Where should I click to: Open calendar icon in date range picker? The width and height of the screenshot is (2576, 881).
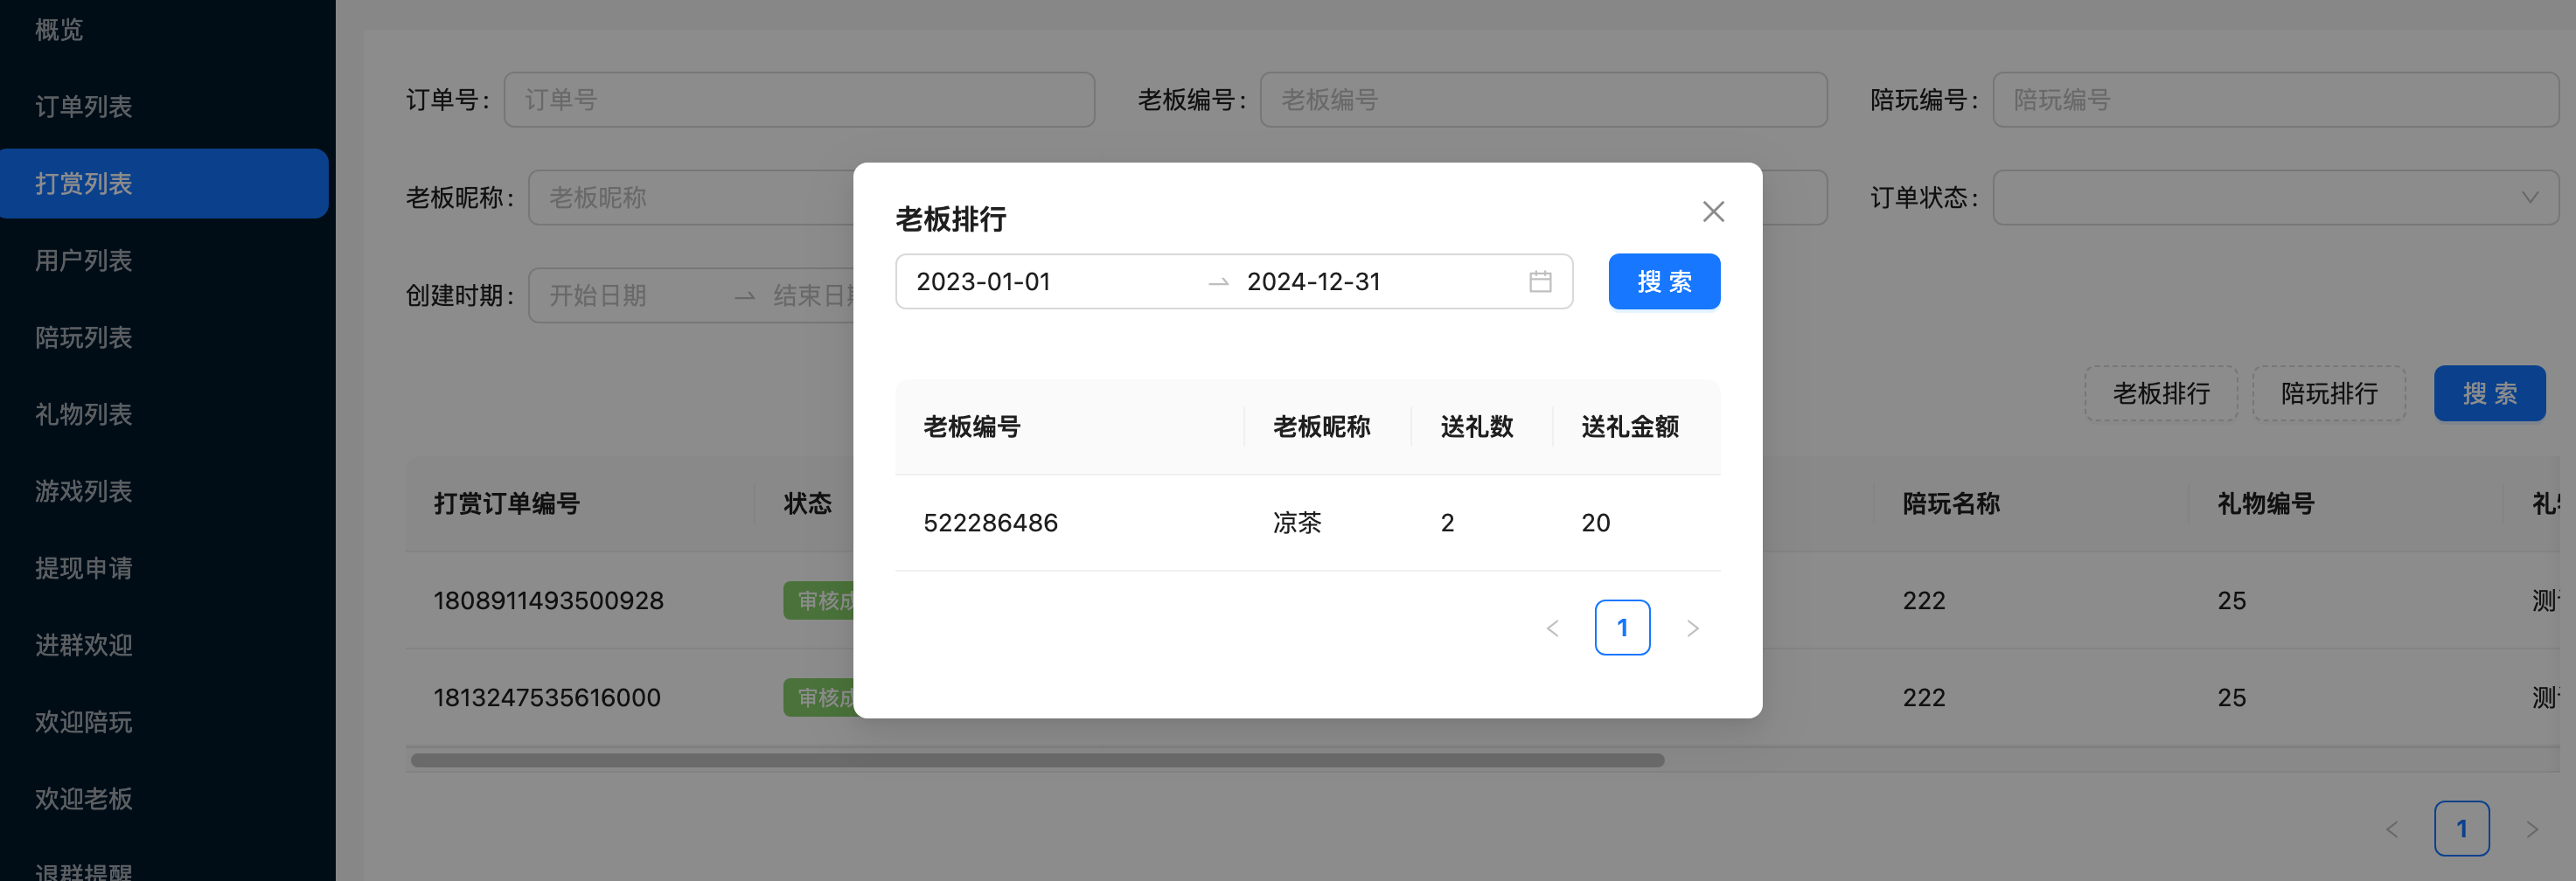[1540, 282]
